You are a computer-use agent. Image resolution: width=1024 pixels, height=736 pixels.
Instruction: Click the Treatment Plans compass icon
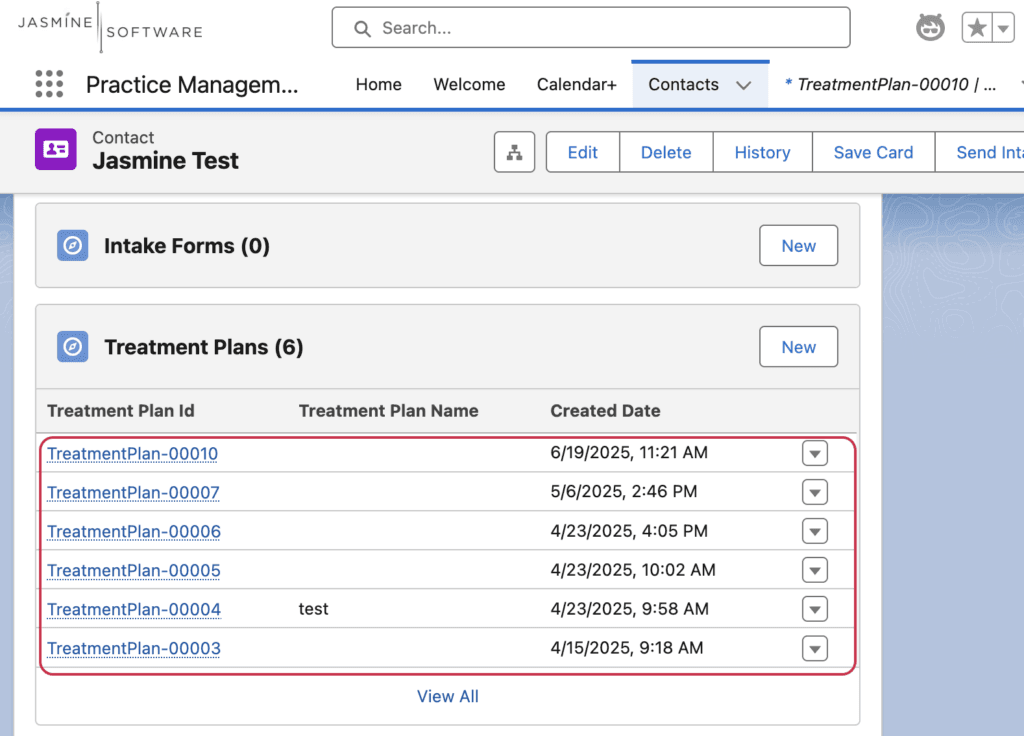[x=72, y=347]
